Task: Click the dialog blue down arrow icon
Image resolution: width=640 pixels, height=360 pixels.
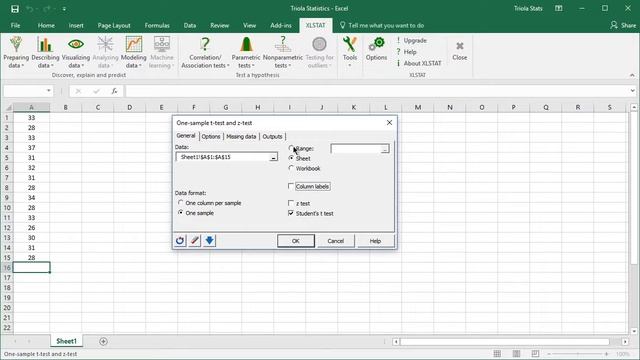Action: pyautogui.click(x=209, y=240)
